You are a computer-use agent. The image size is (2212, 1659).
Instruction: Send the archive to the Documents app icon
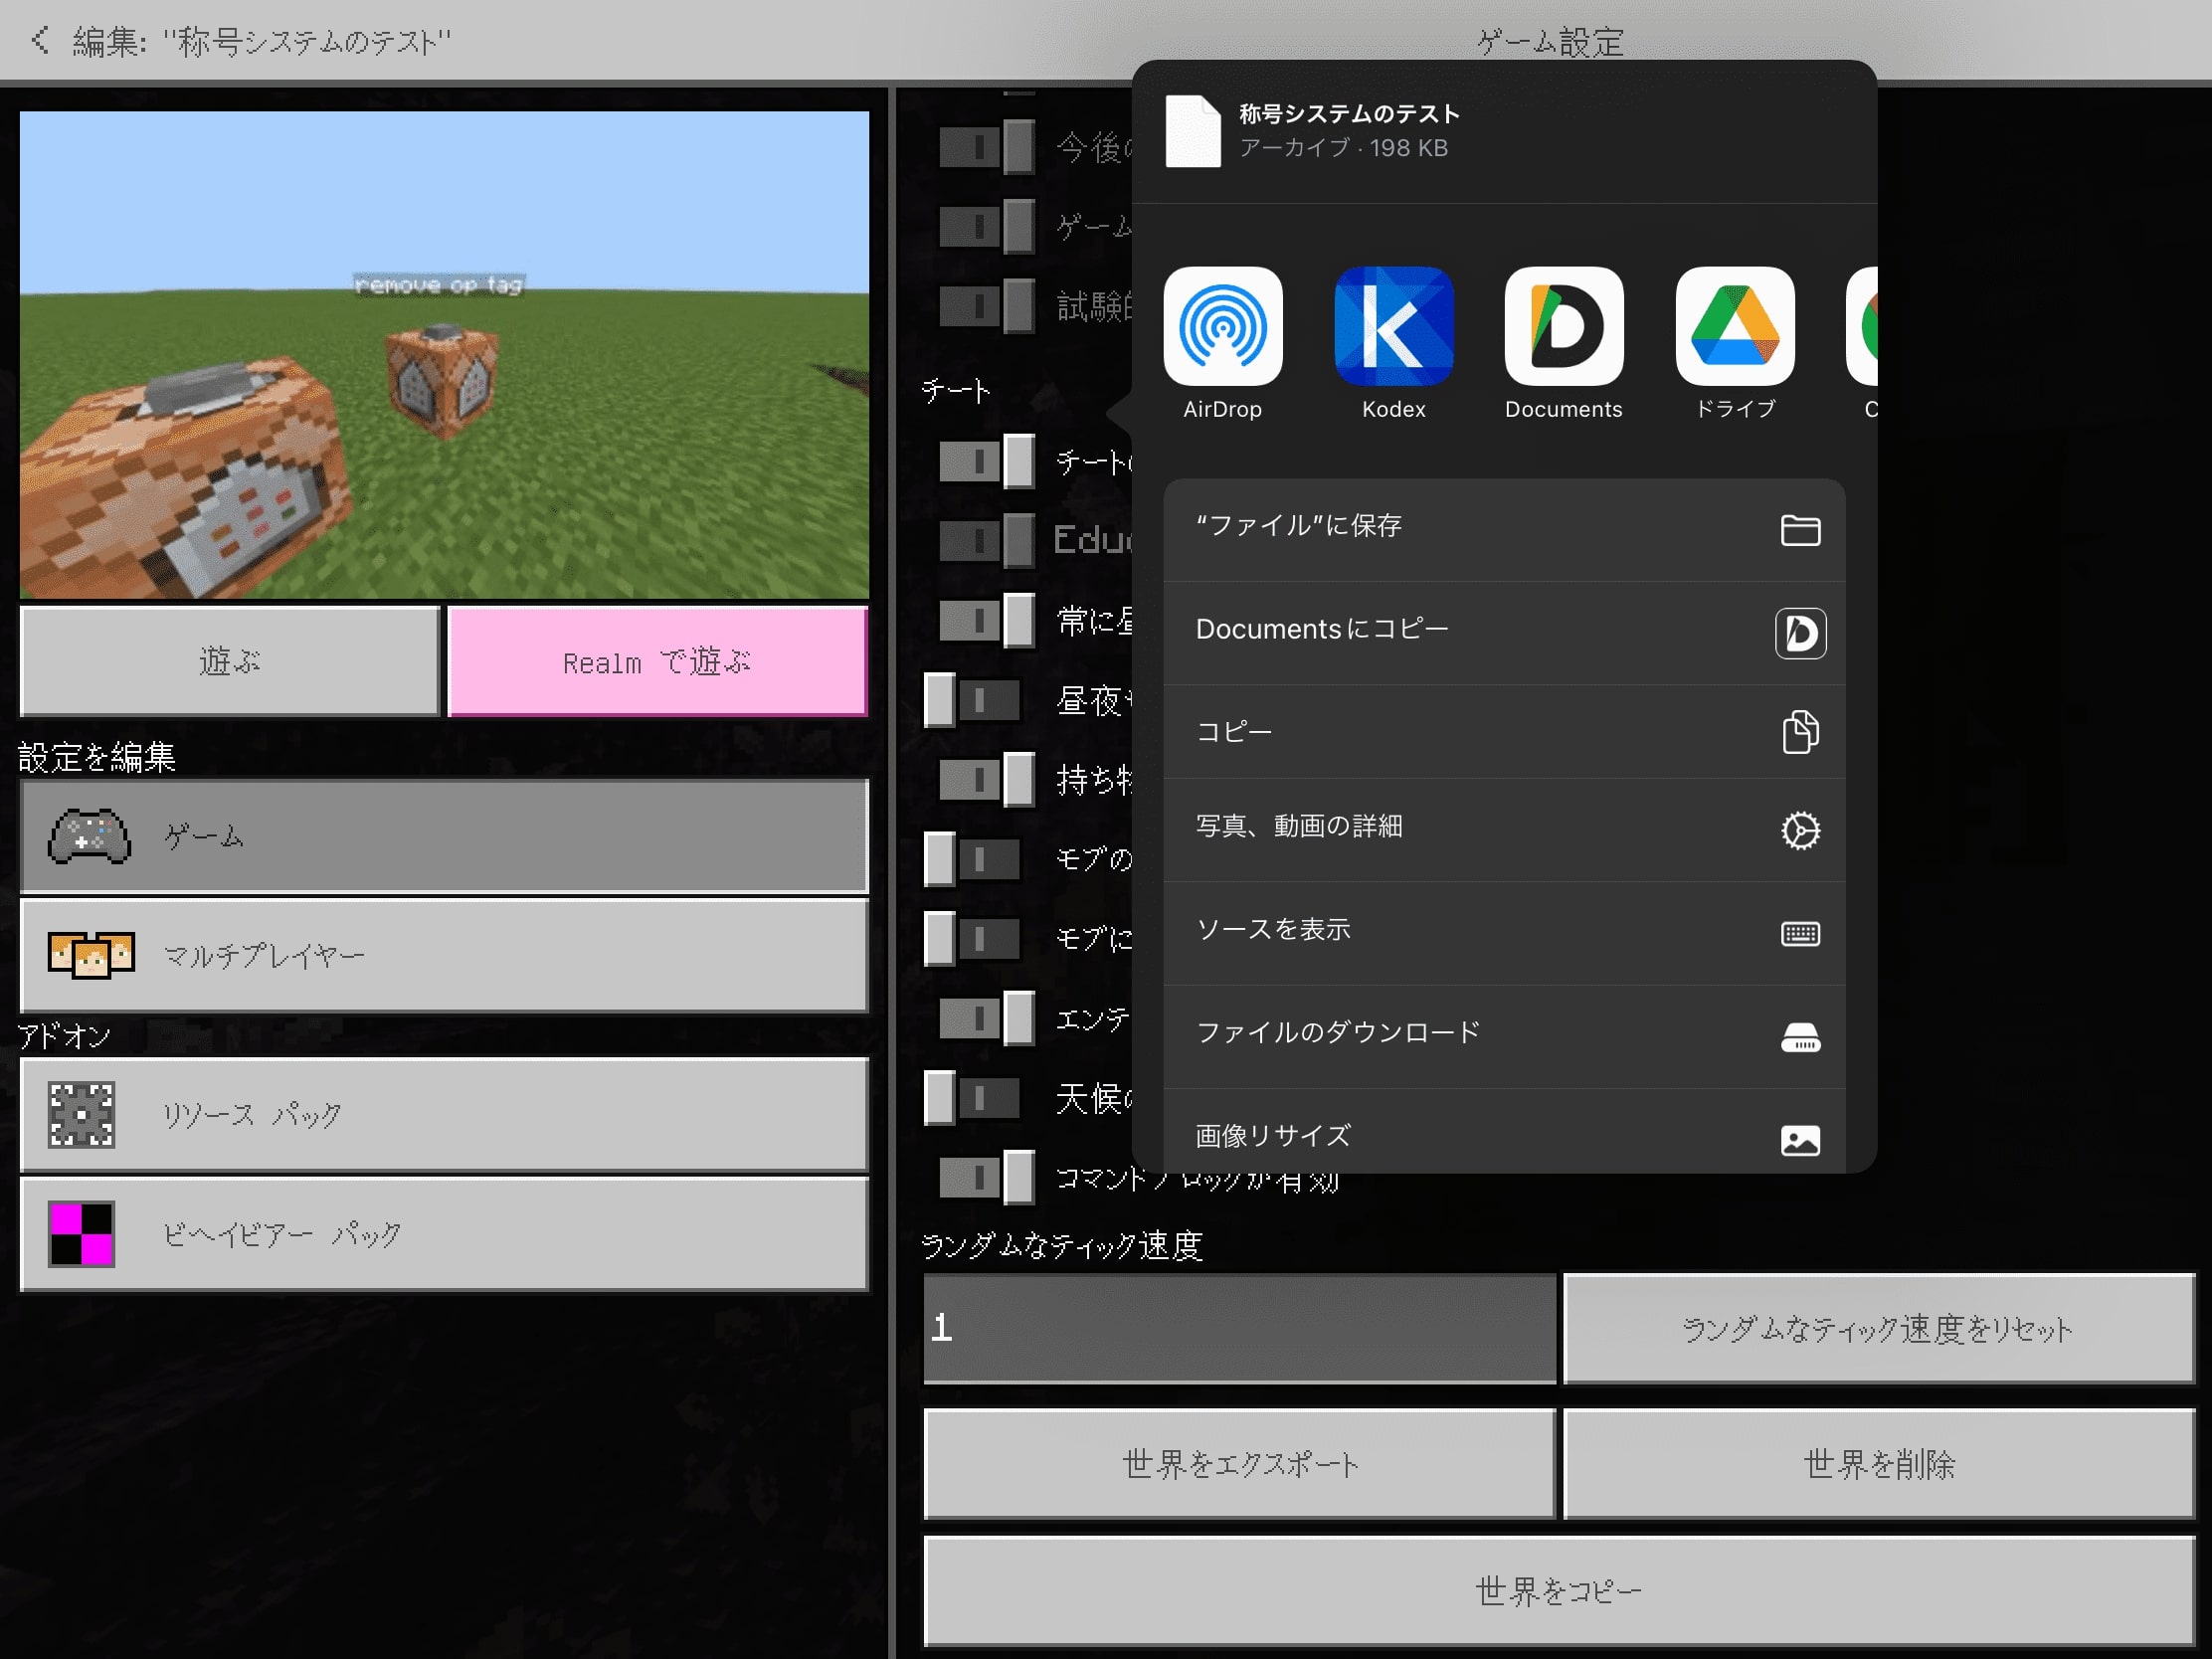click(1564, 326)
